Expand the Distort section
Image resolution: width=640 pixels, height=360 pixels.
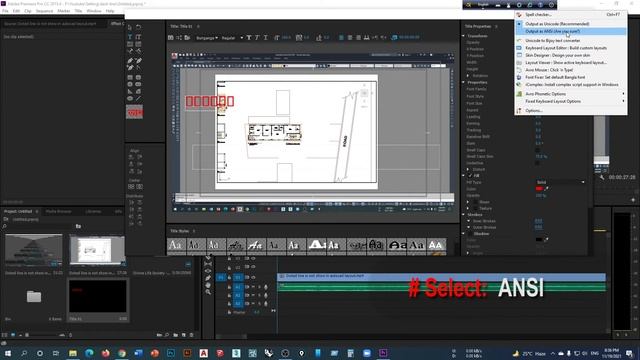coord(468,169)
